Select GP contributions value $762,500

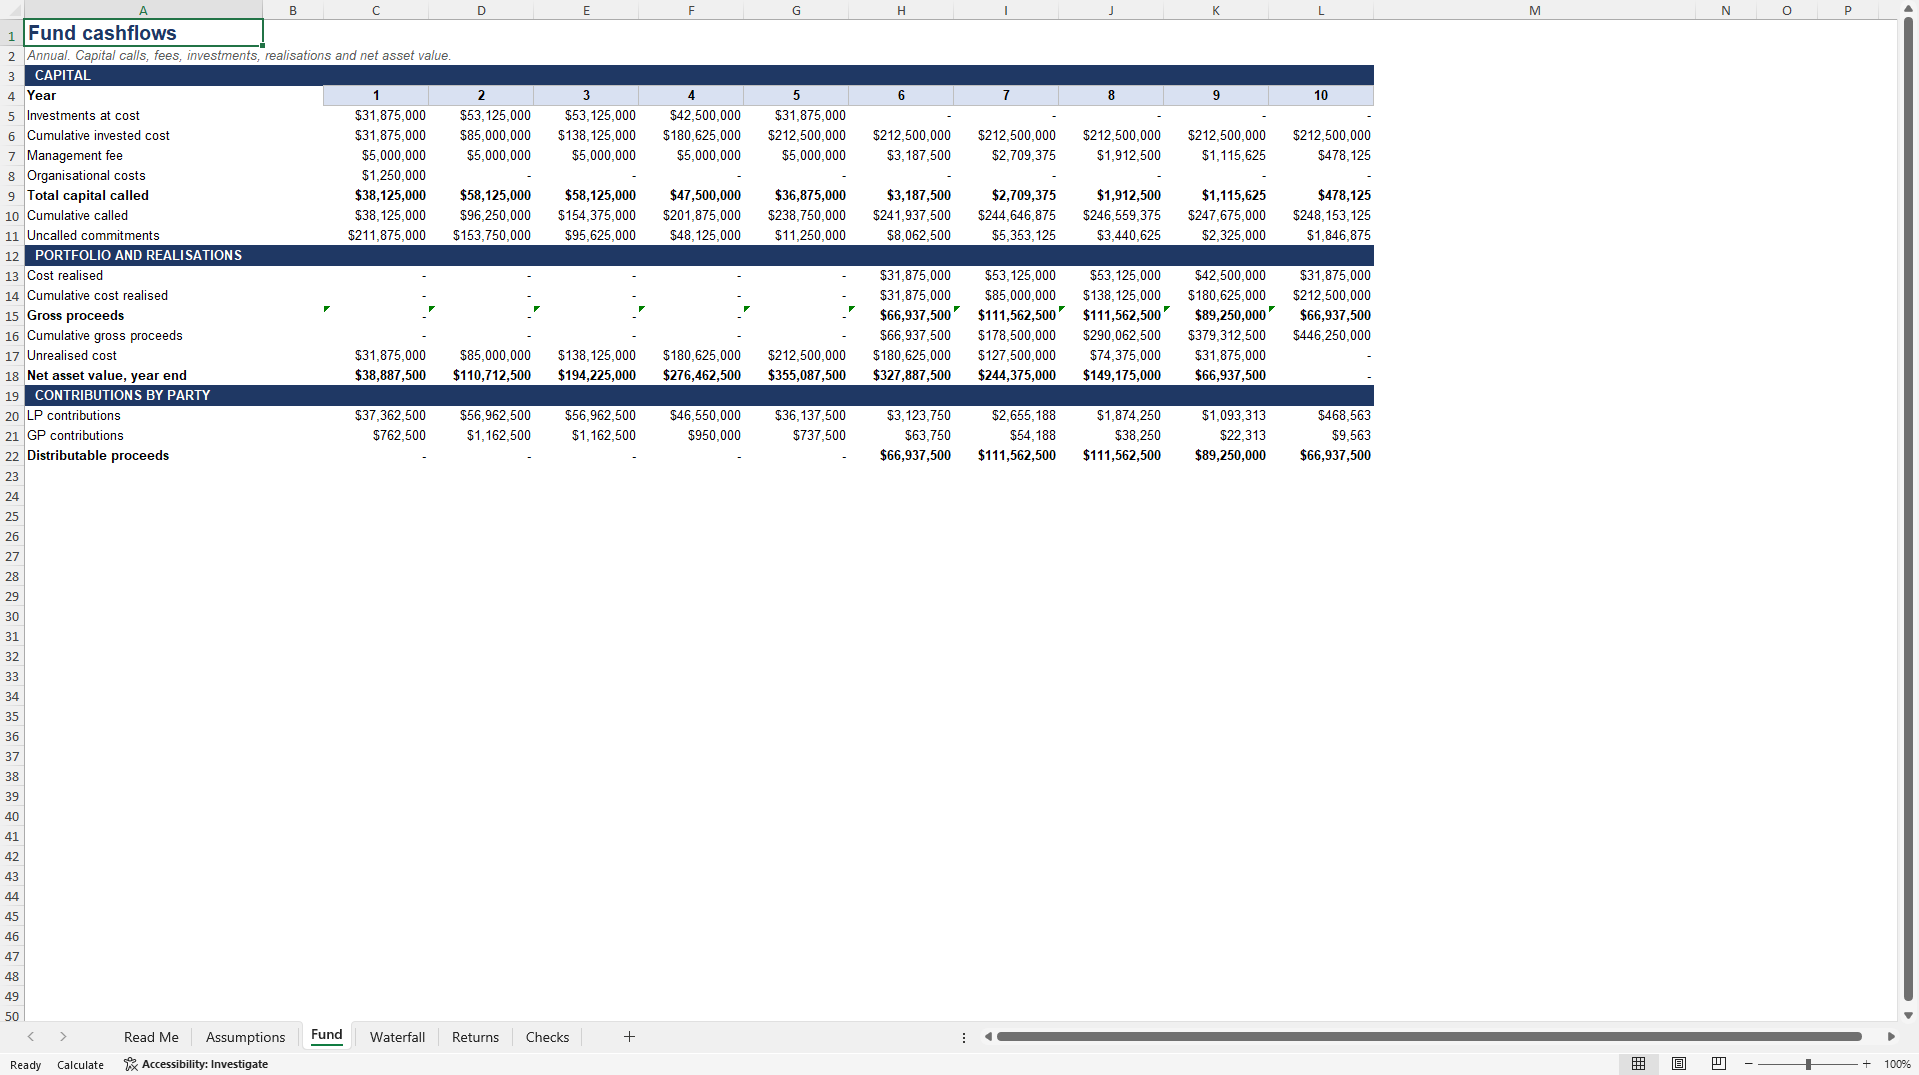(376, 435)
